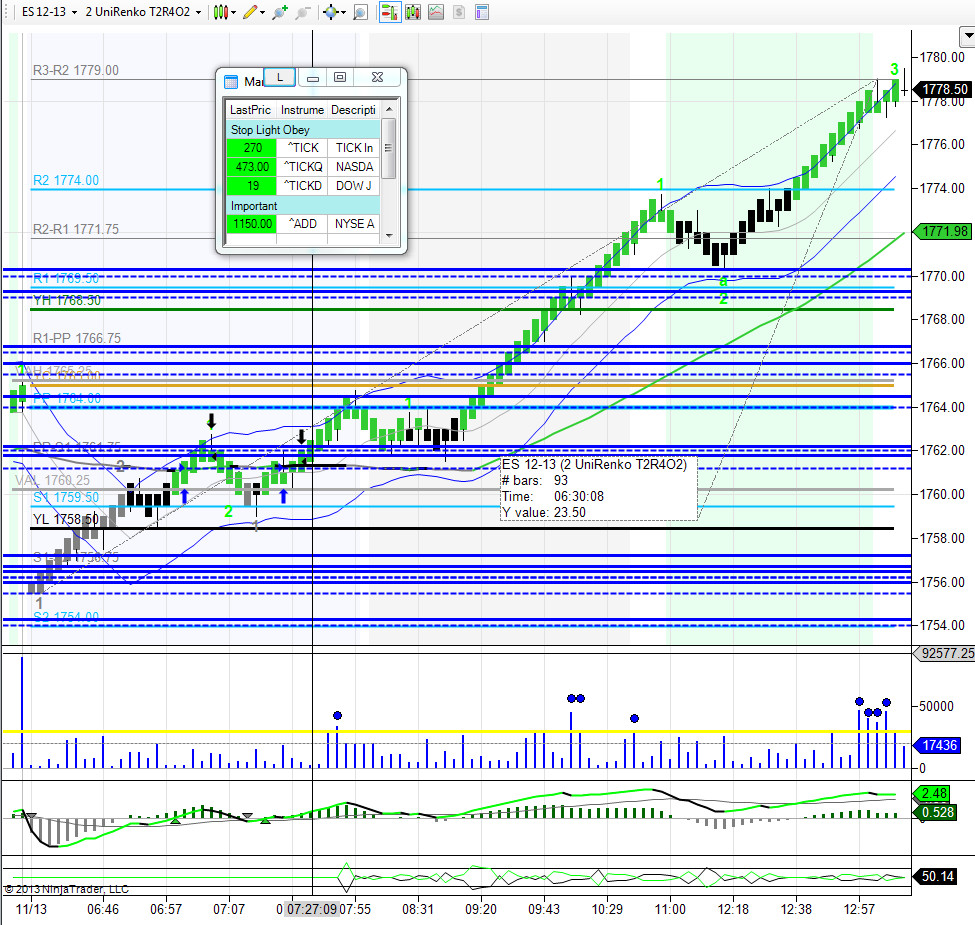Expand the cursor type dropdown arrow
975x925 pixels.
click(343, 12)
